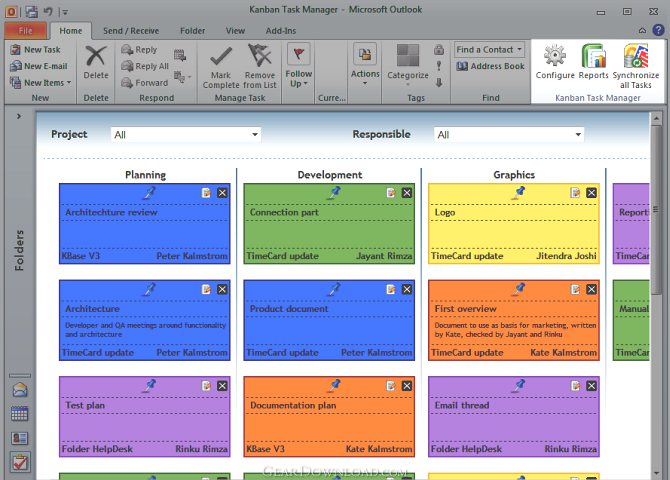Open the Help question mark icon
670x480 pixels.
tap(658, 30)
